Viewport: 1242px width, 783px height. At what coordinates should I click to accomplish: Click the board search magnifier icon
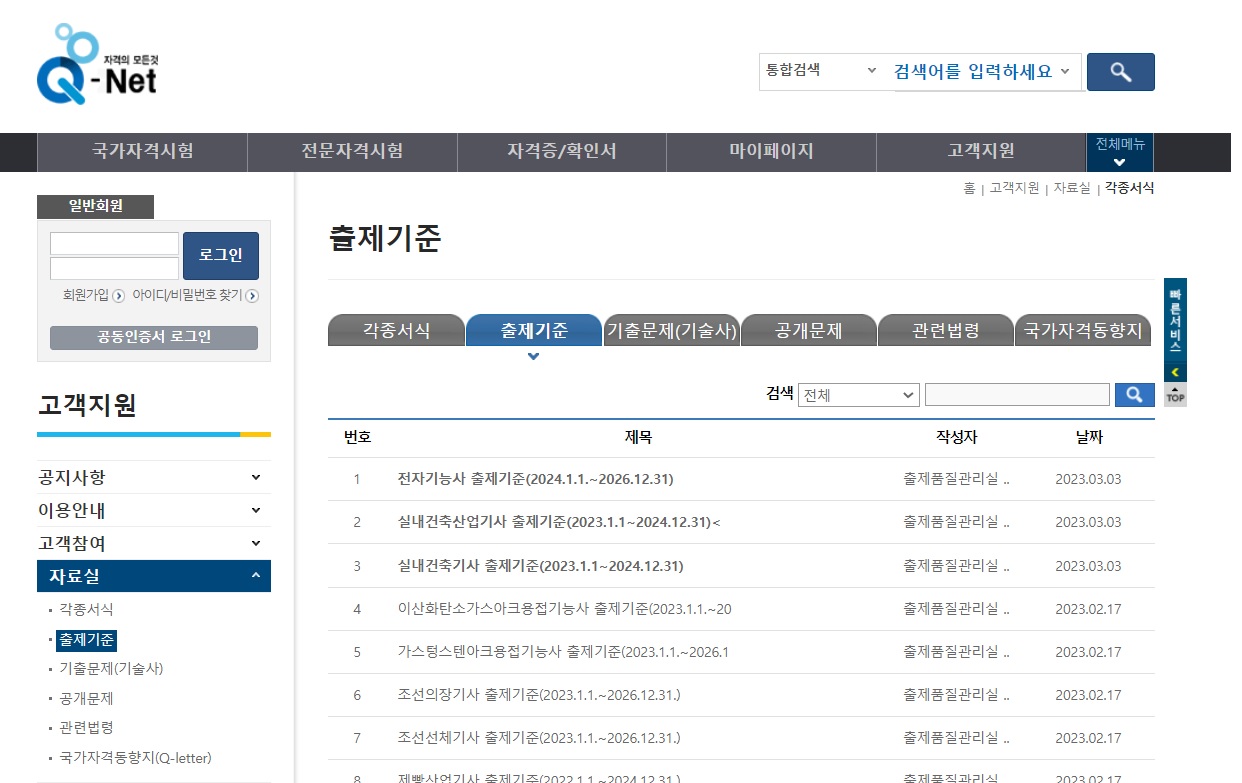[x=1133, y=394]
